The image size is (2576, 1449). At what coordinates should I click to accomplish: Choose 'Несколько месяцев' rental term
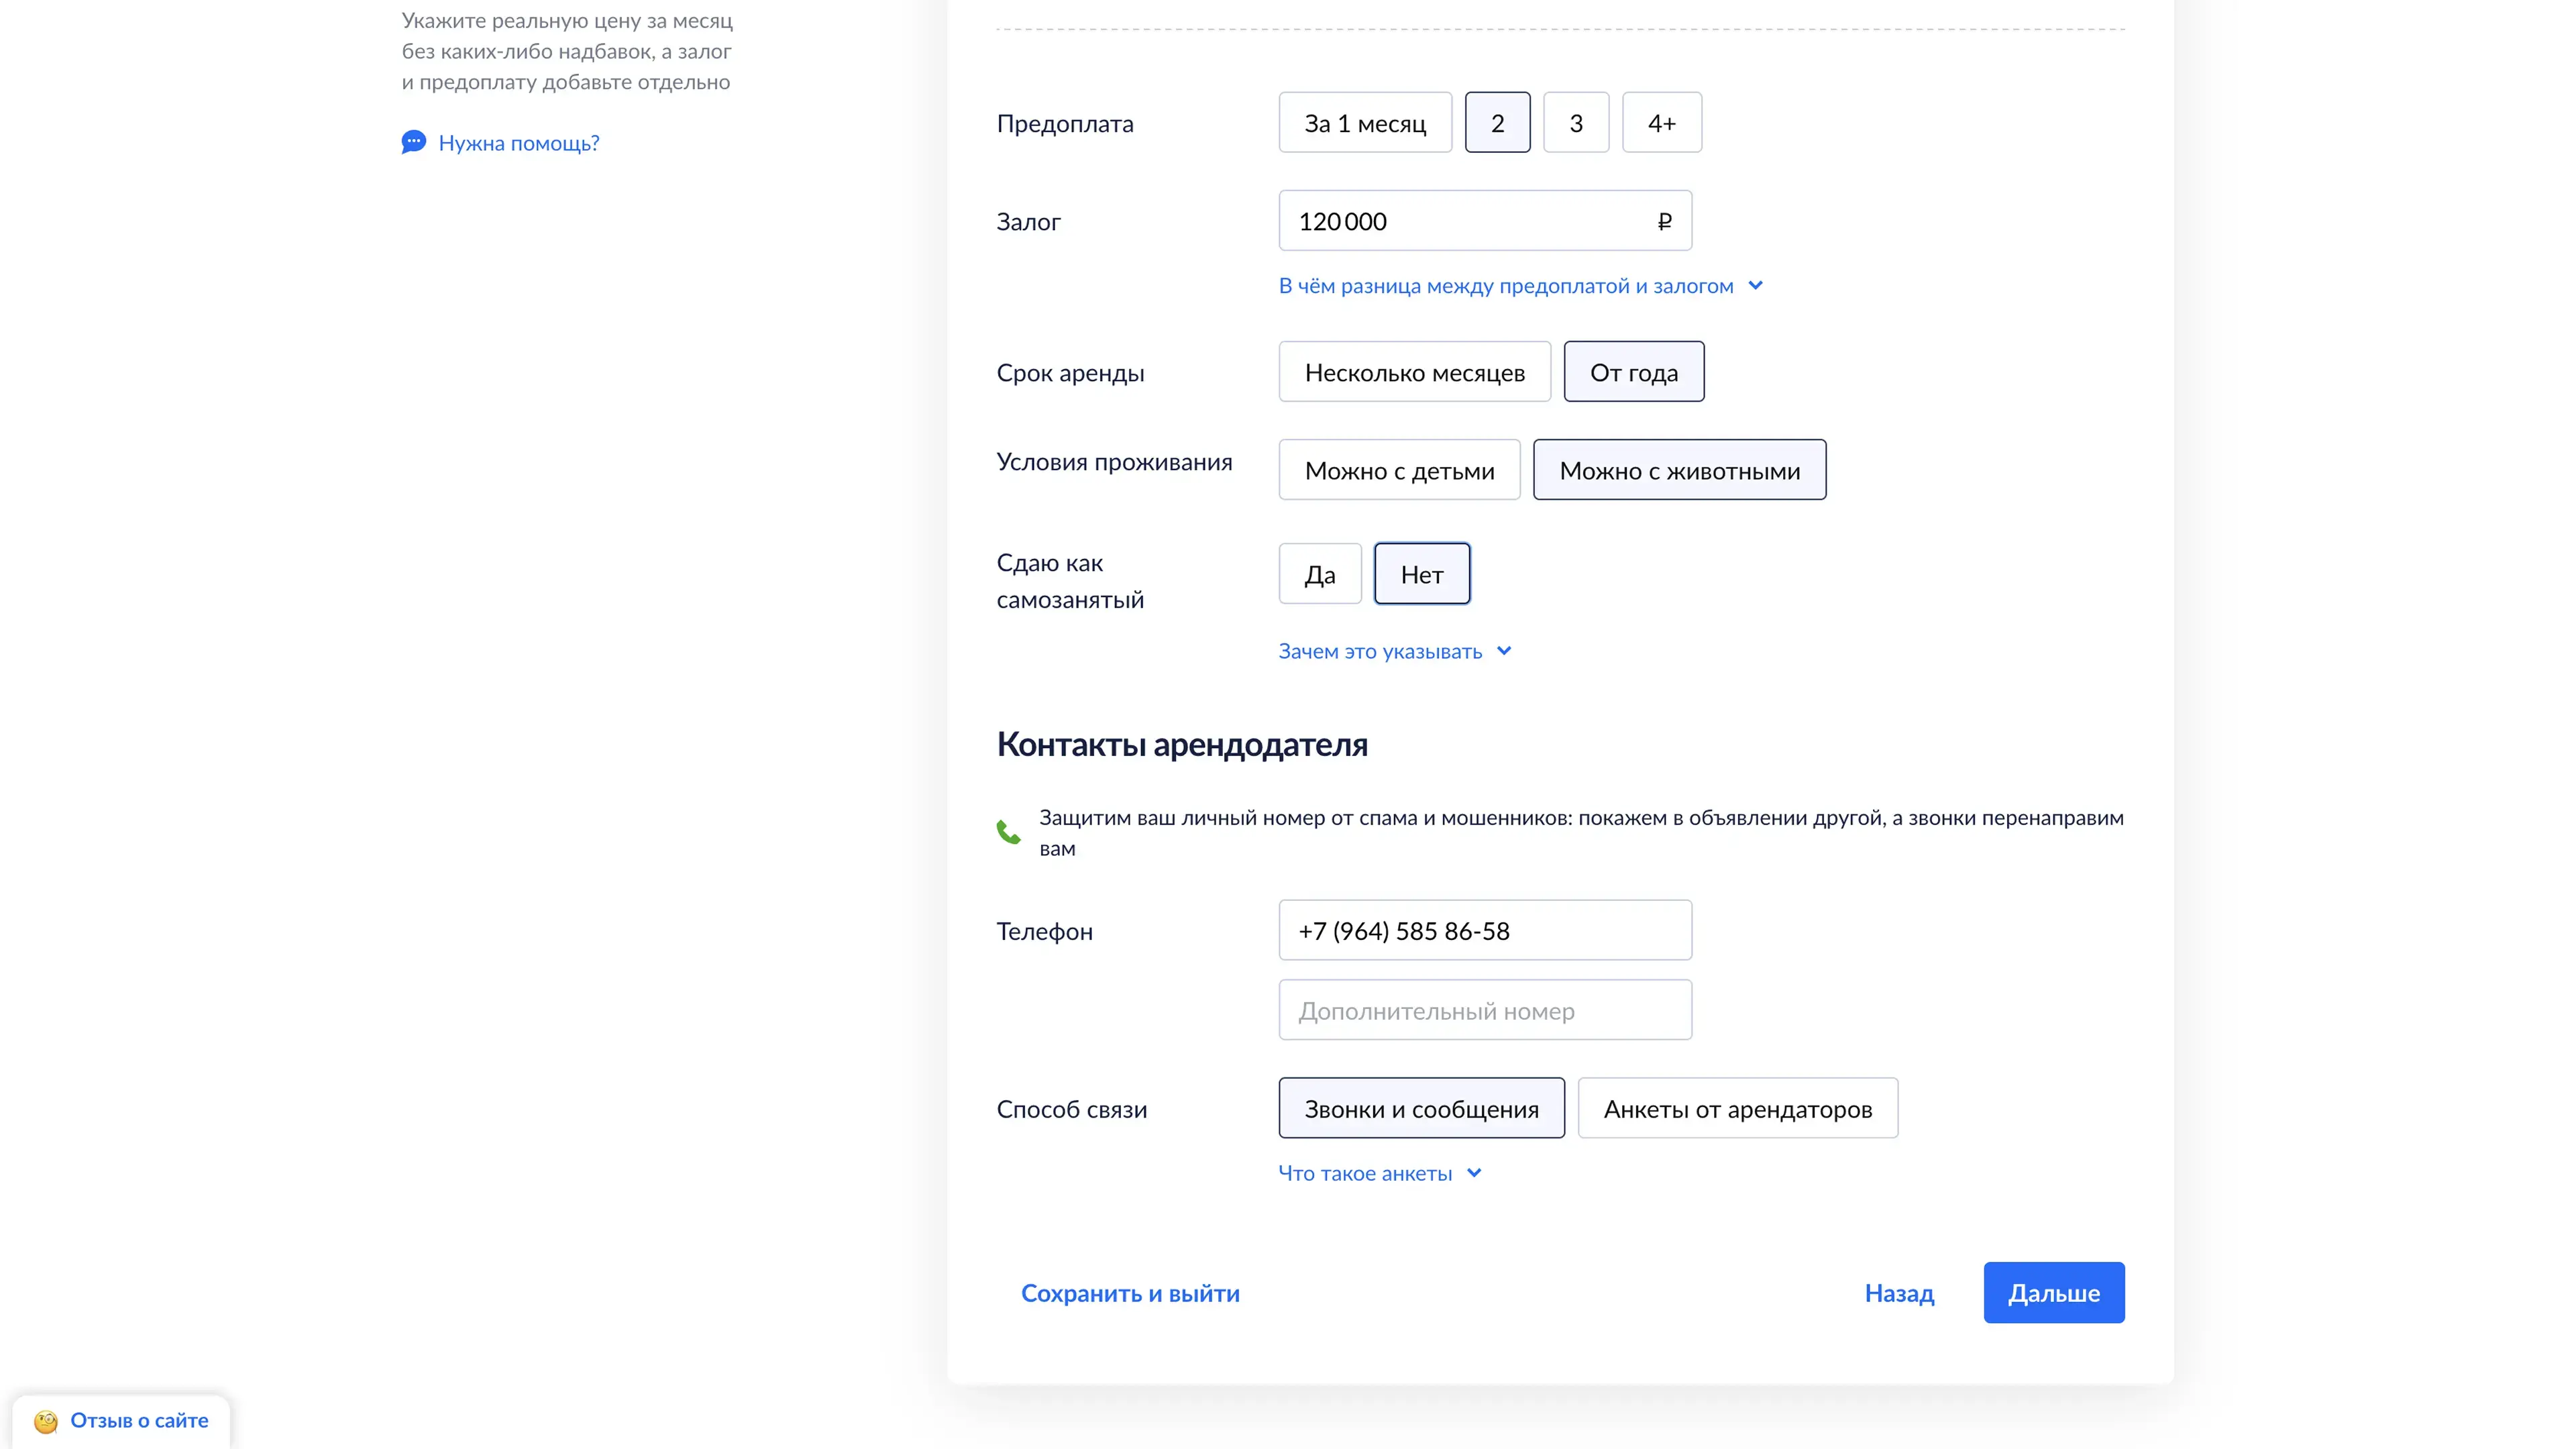coord(1414,372)
